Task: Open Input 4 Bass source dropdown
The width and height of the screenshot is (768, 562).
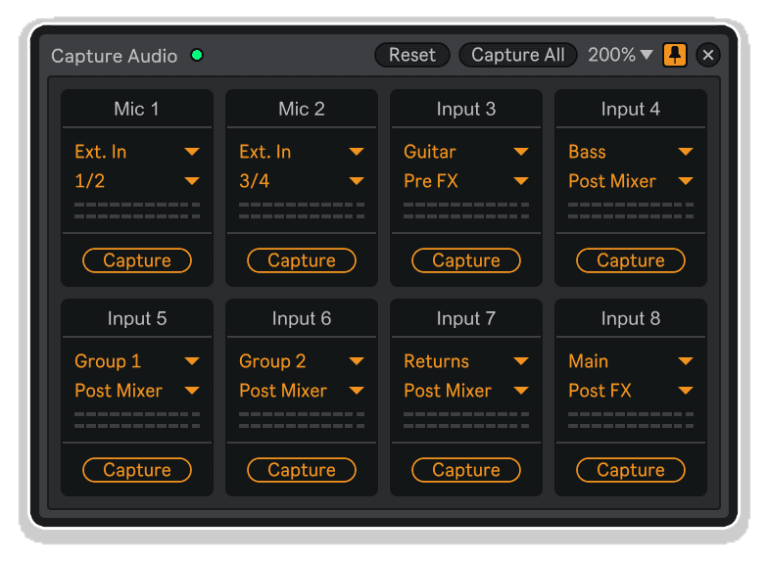Action: point(631,151)
